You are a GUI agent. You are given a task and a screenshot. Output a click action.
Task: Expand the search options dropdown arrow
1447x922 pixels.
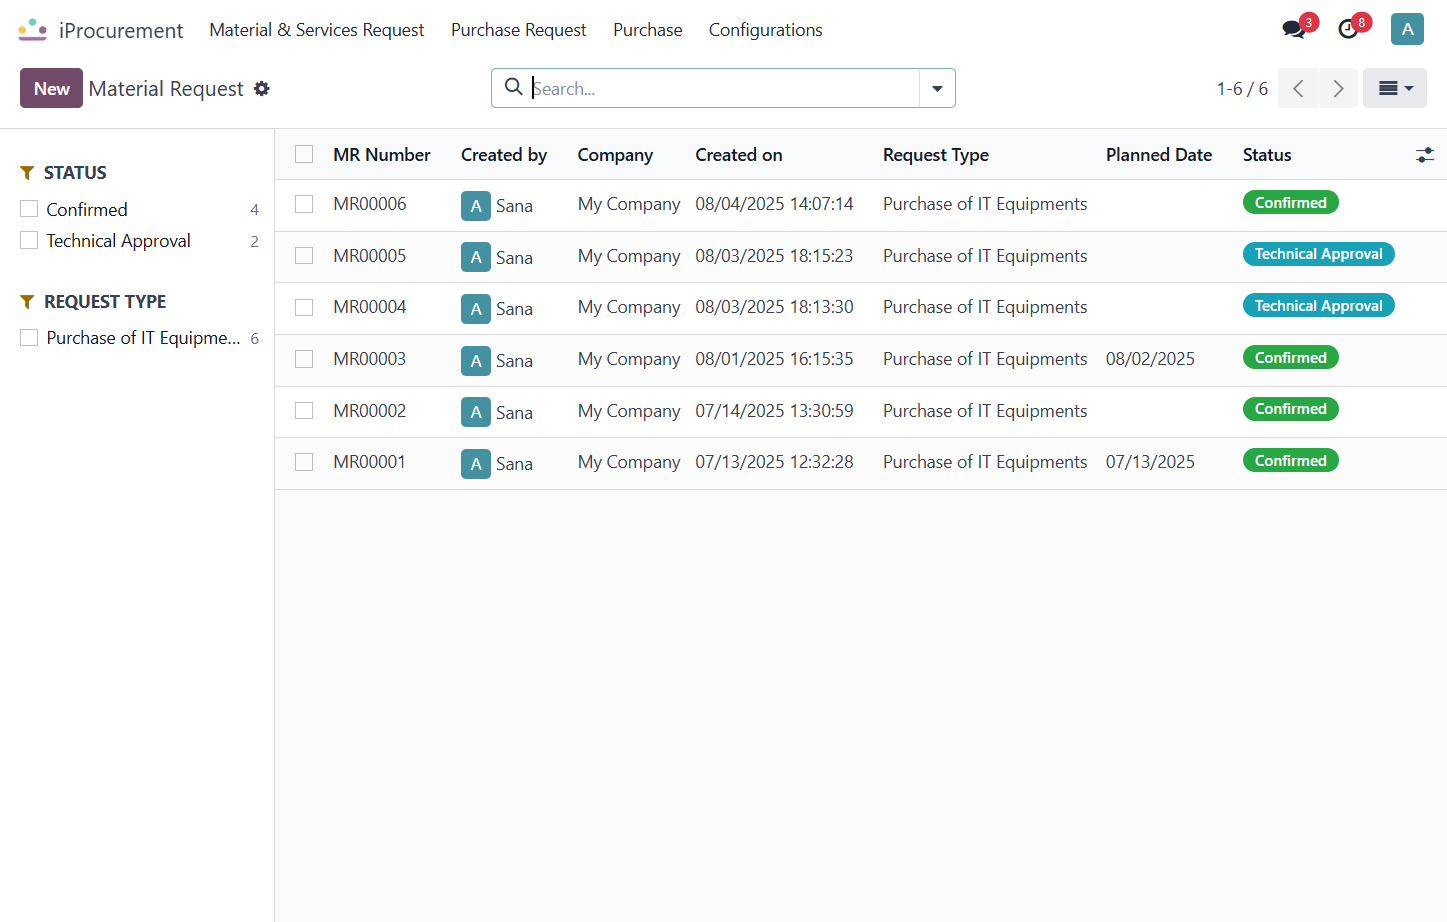(x=937, y=88)
